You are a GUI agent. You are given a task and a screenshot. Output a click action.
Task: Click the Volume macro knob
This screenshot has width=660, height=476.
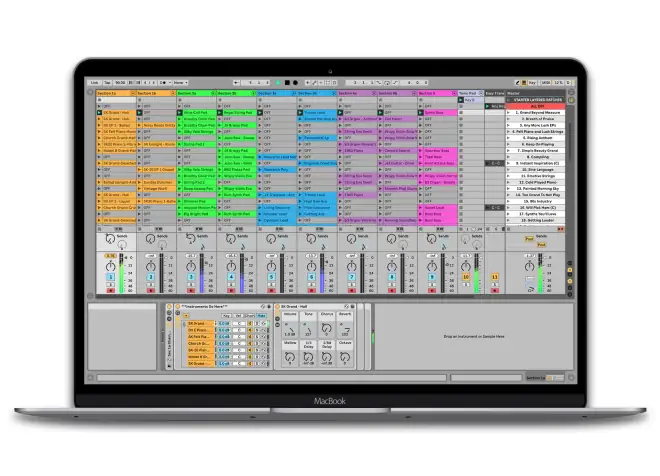click(290, 329)
